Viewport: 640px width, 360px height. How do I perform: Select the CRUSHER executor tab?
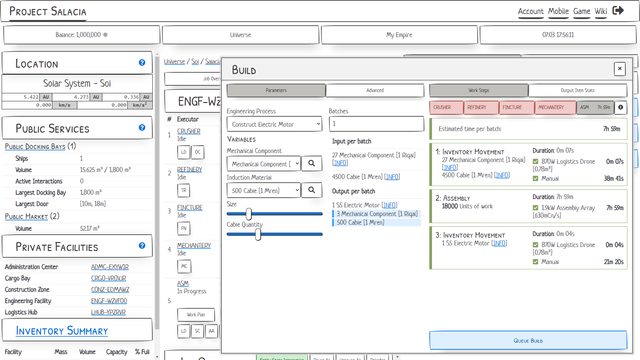coord(446,107)
